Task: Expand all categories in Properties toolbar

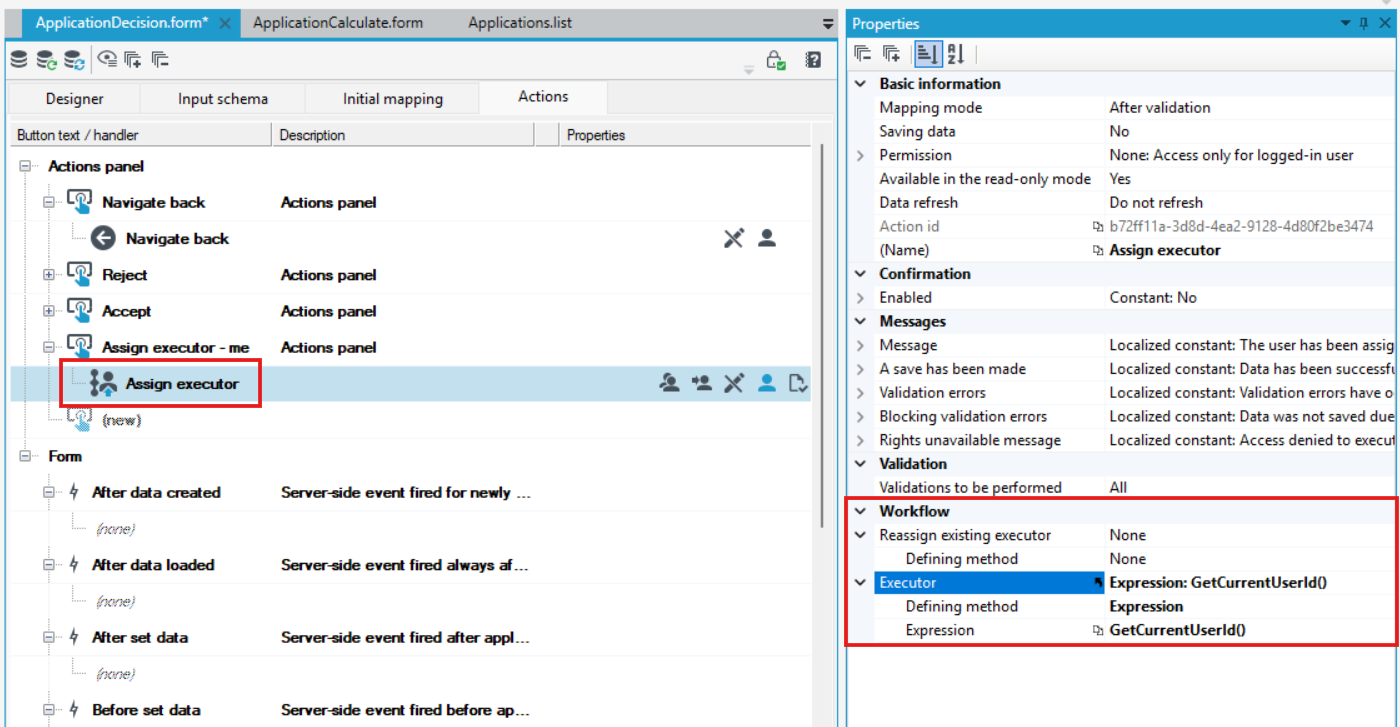Action: 892,54
